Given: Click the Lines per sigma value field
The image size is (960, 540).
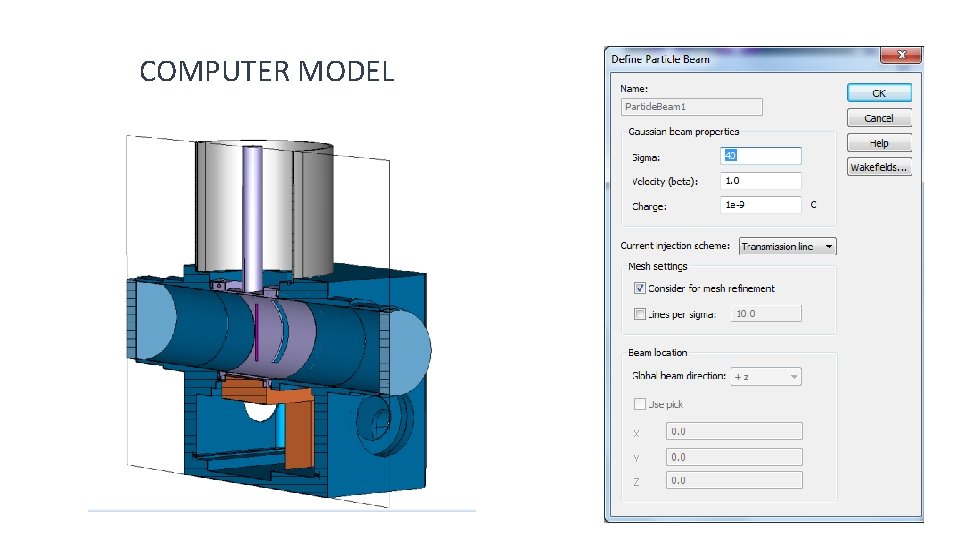Looking at the screenshot, I should (x=767, y=313).
